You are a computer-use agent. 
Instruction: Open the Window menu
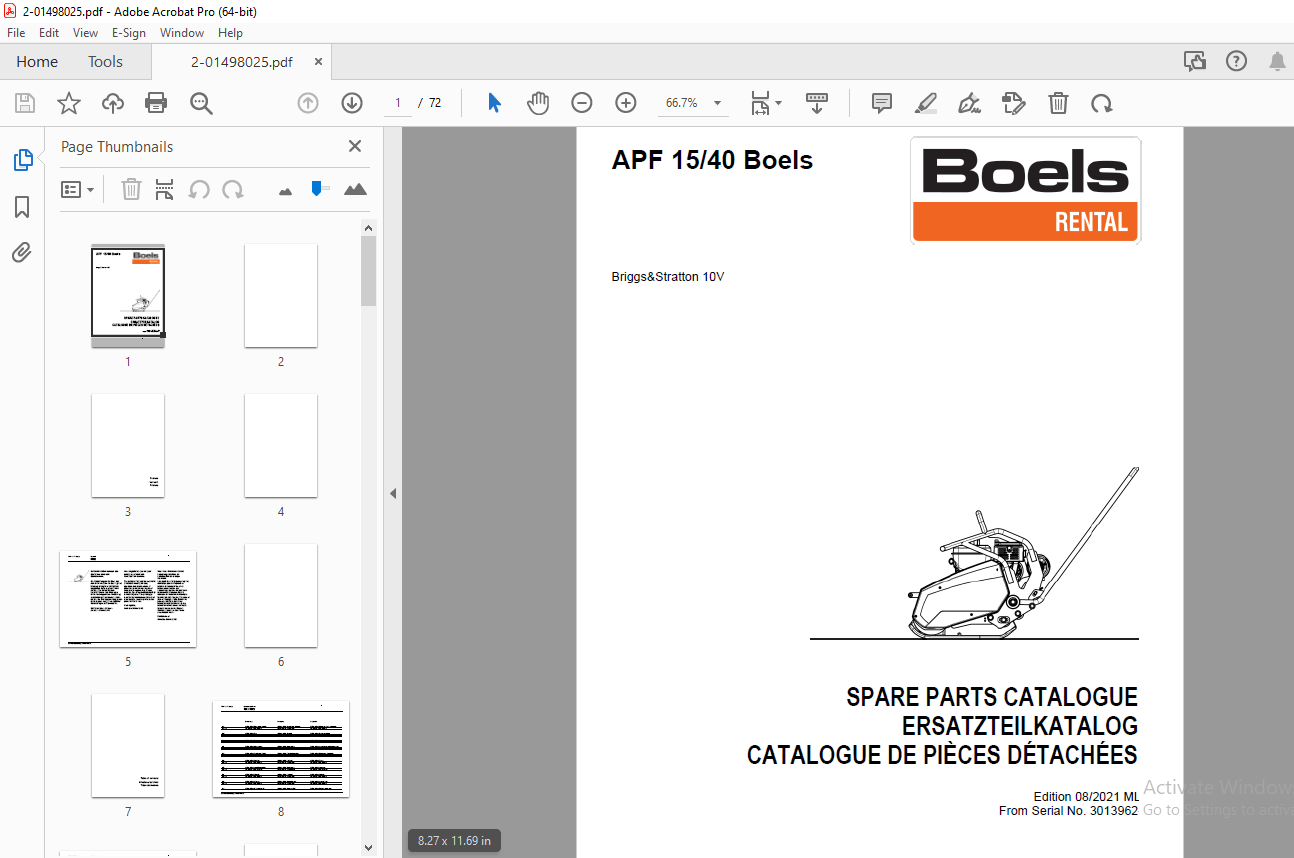[x=182, y=33]
